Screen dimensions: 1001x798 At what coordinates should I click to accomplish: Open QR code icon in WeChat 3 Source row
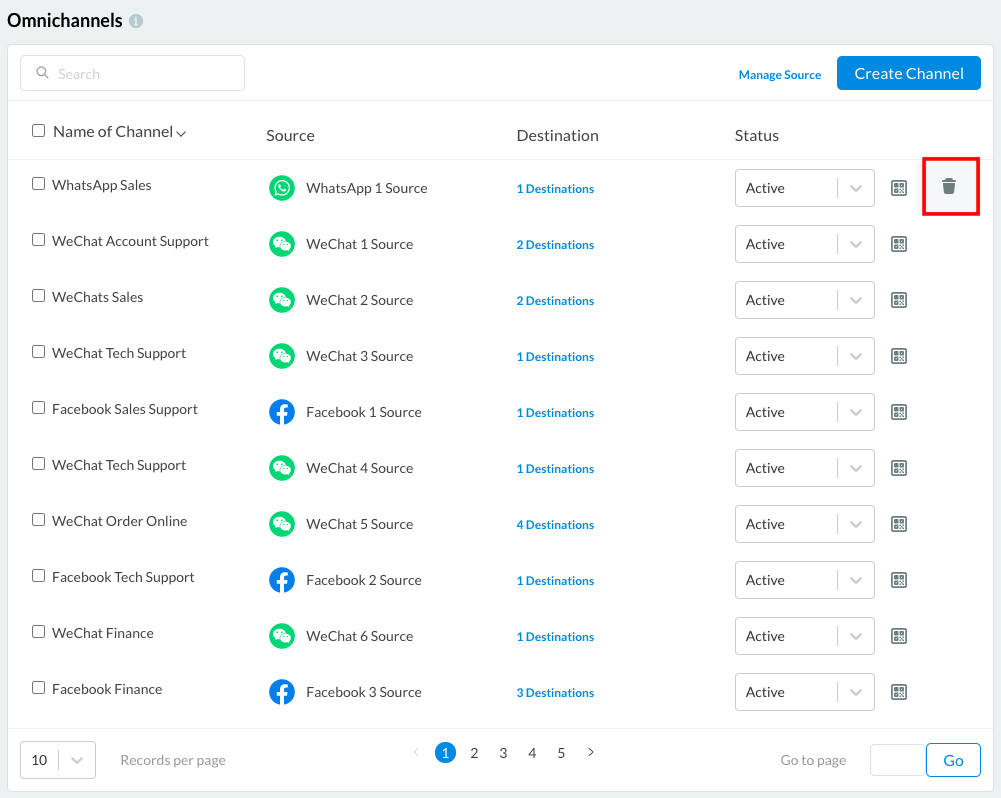pos(899,356)
